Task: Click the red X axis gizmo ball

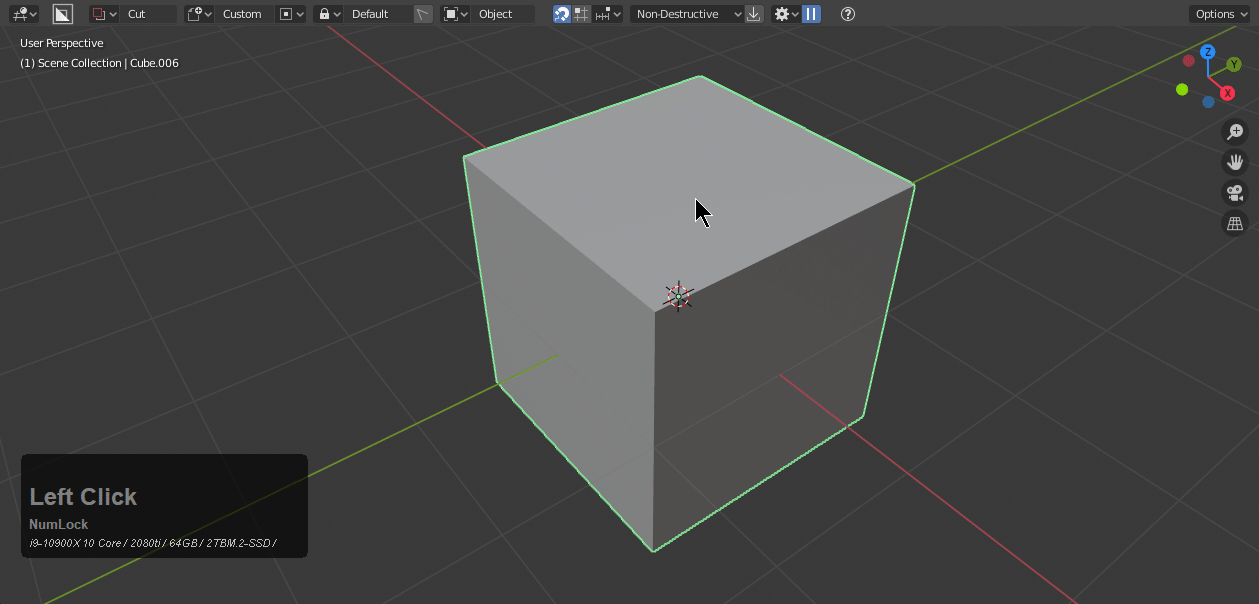Action: click(1227, 93)
